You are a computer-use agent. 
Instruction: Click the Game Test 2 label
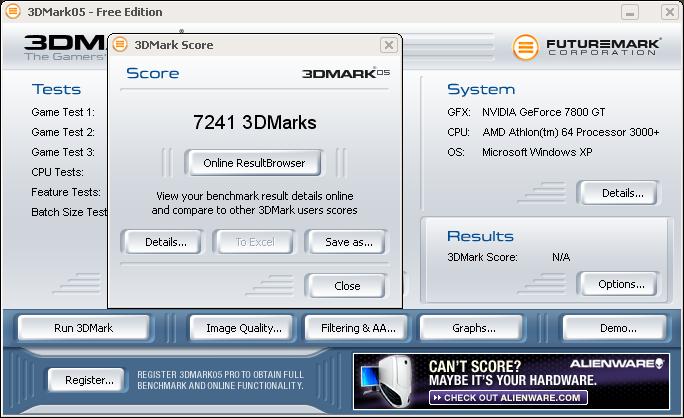(63, 132)
